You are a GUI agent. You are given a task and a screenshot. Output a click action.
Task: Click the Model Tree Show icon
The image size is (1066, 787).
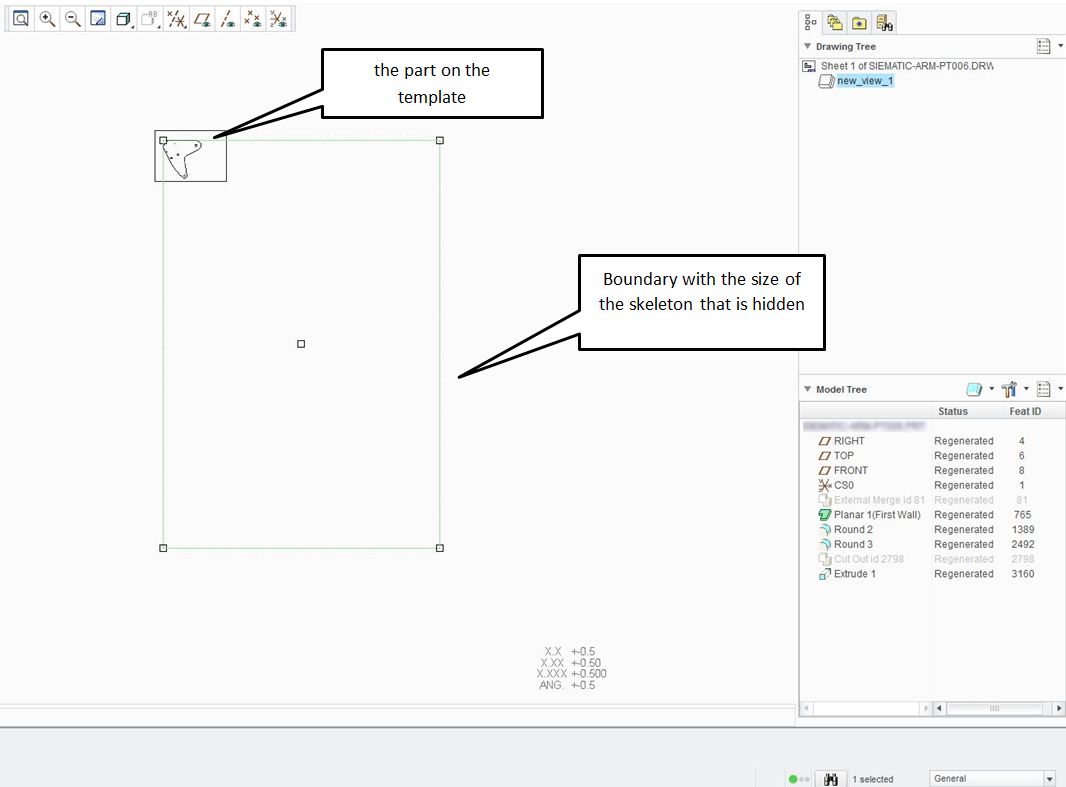[x=974, y=389]
